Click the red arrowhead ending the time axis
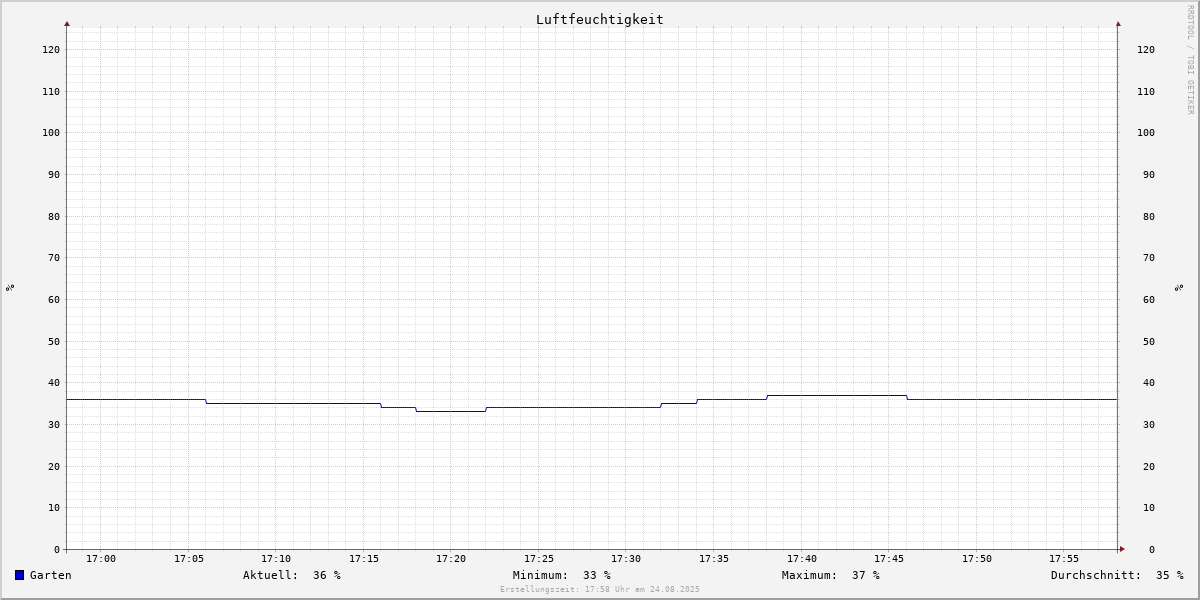This screenshot has height=600, width=1200. tap(1122, 549)
